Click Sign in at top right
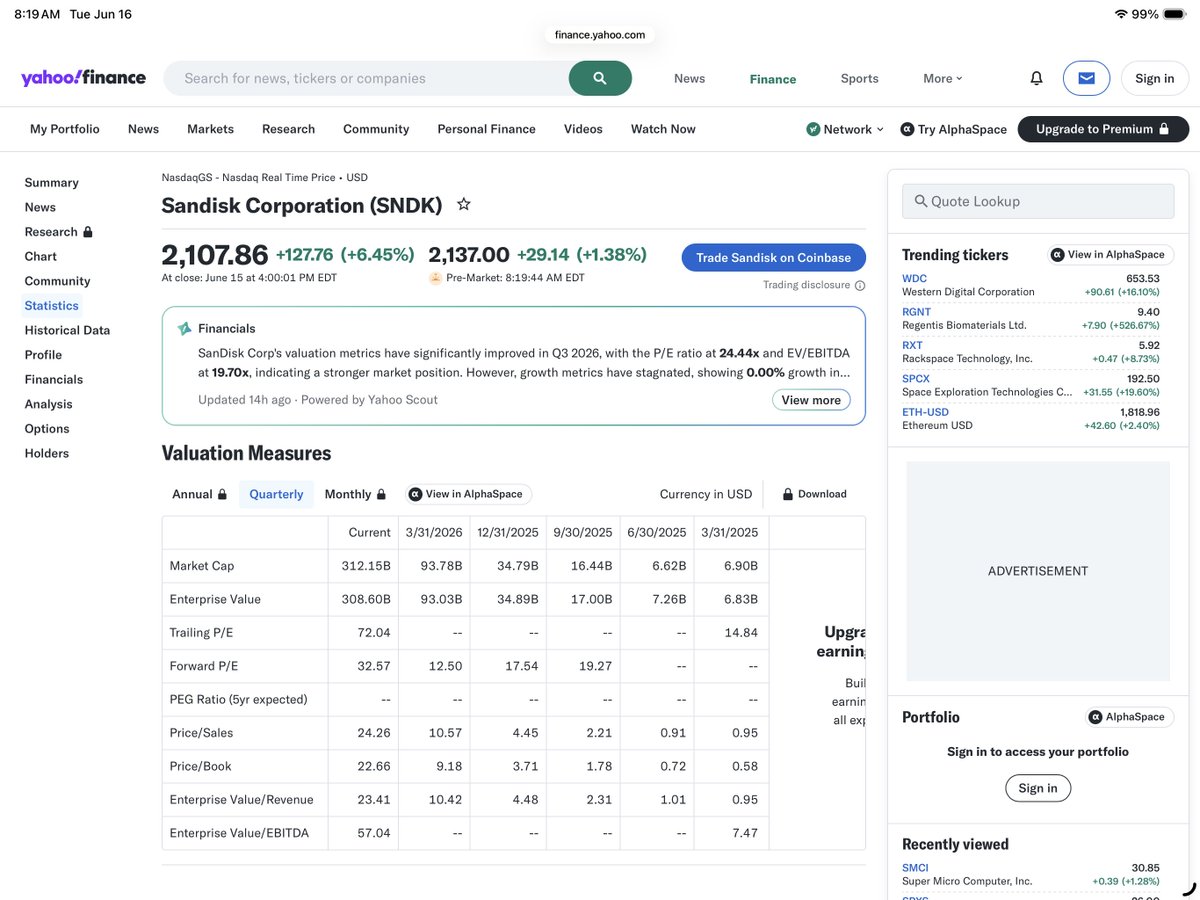This screenshot has height=900, width=1200. click(1155, 78)
